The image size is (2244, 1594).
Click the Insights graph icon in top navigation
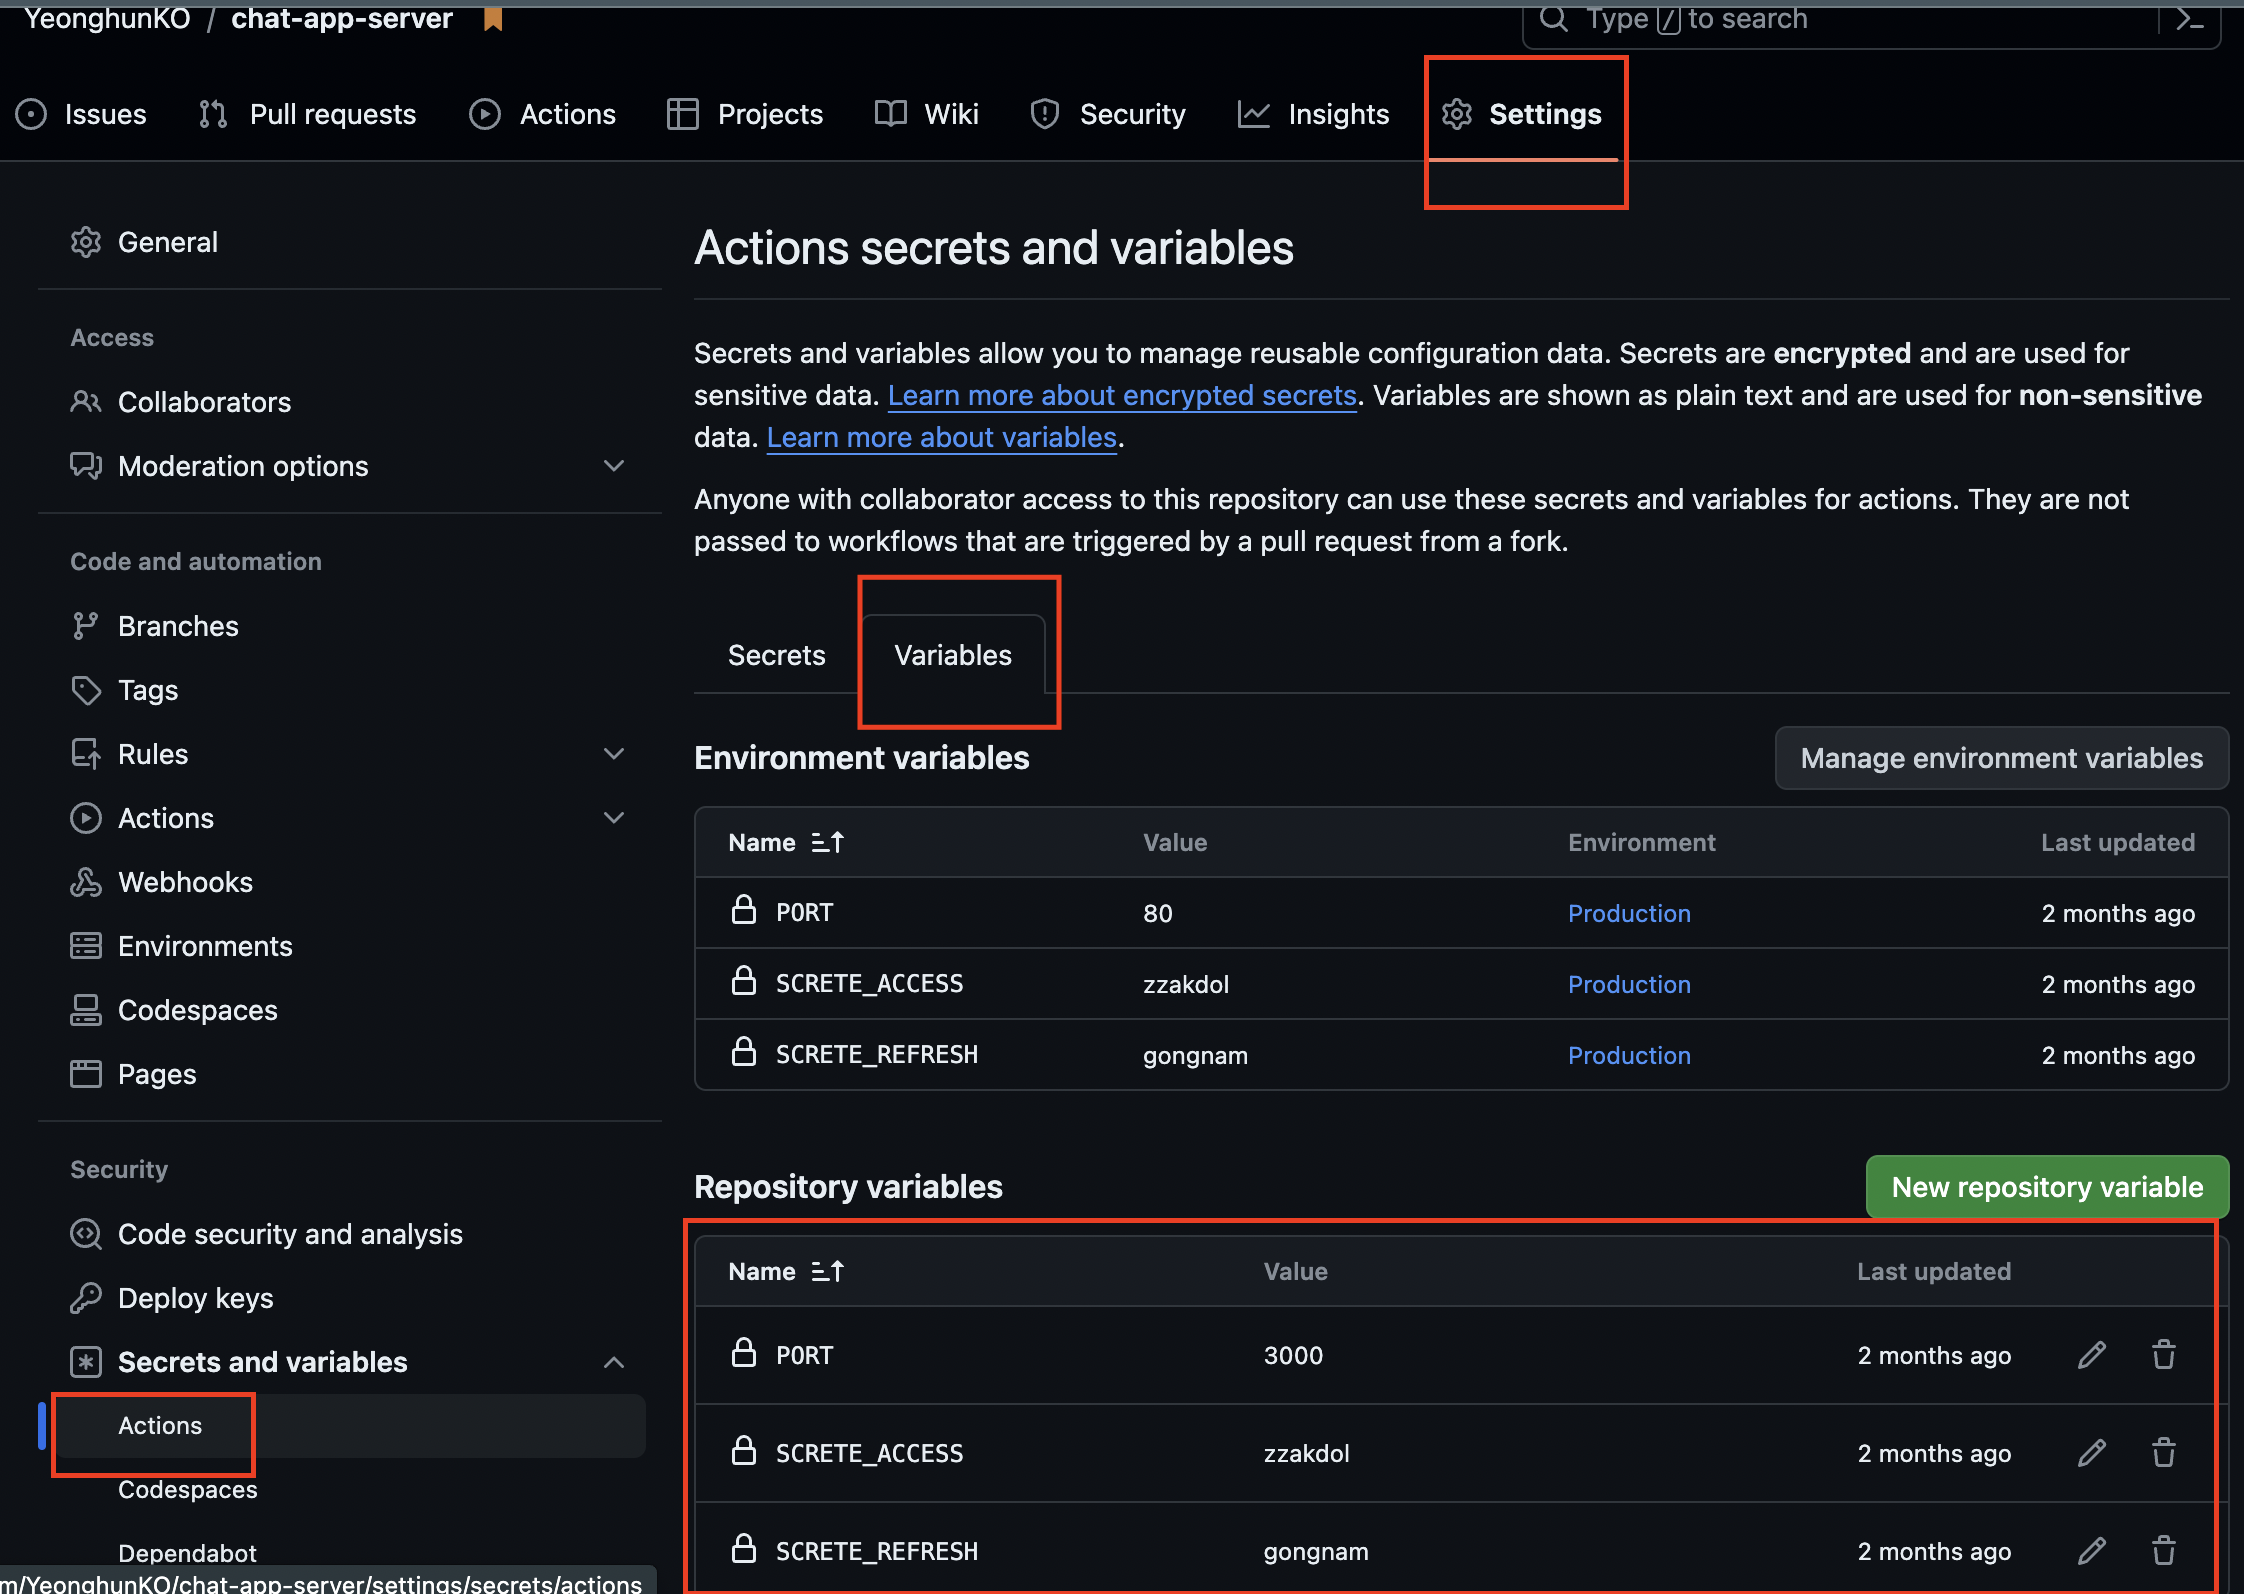click(x=1254, y=114)
